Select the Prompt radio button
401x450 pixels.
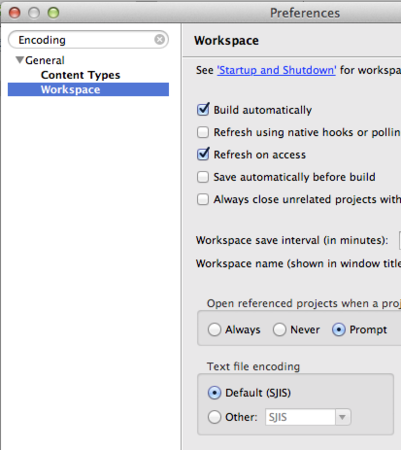(338, 330)
